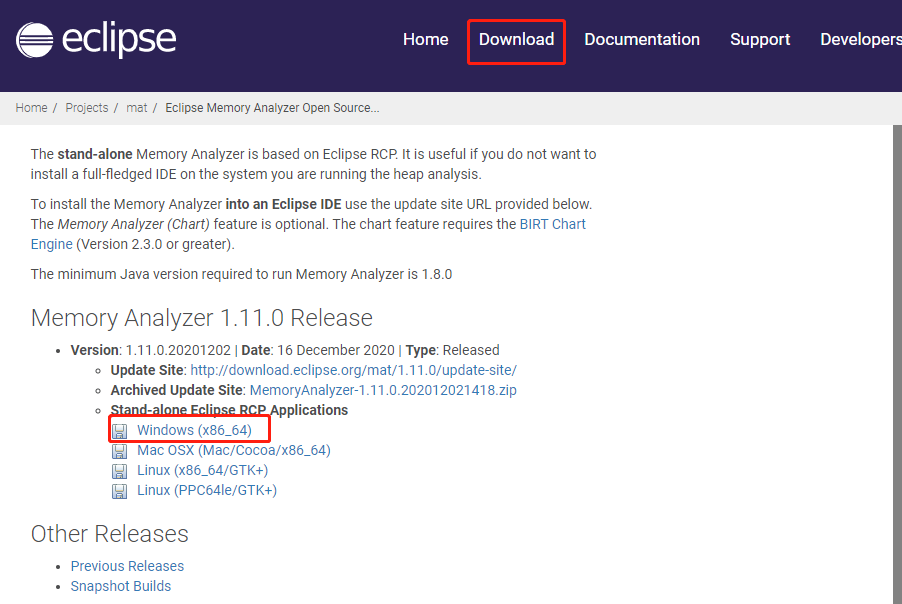Go to the Documentation menu
The width and height of the screenshot is (902, 604).
coord(642,39)
